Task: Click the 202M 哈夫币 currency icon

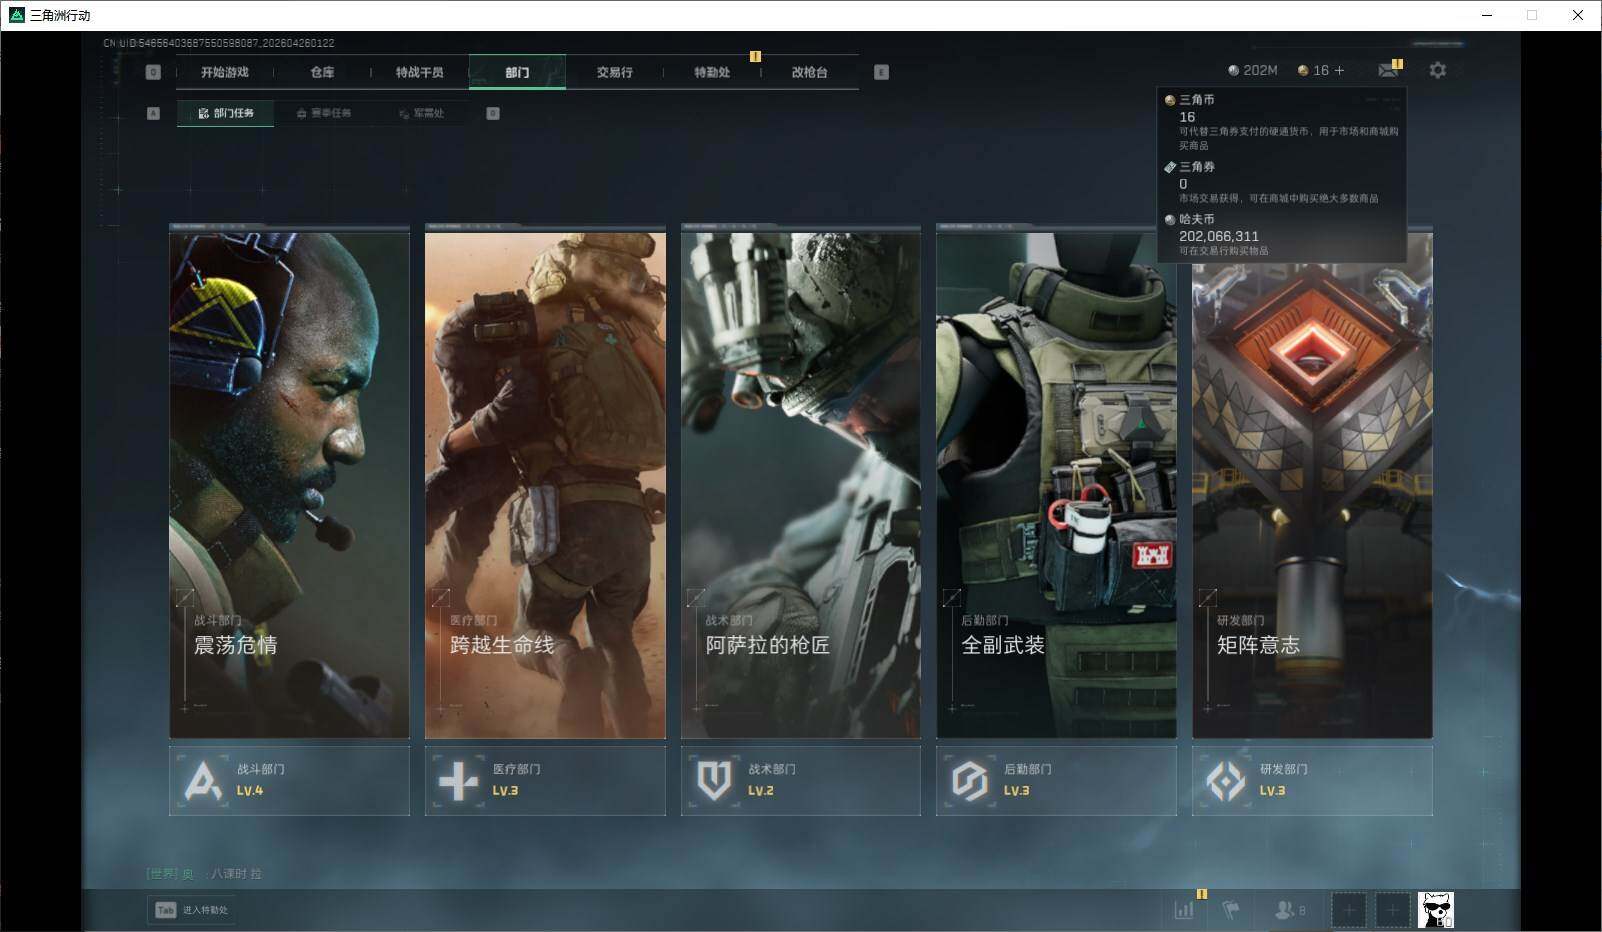Action: click(1234, 70)
